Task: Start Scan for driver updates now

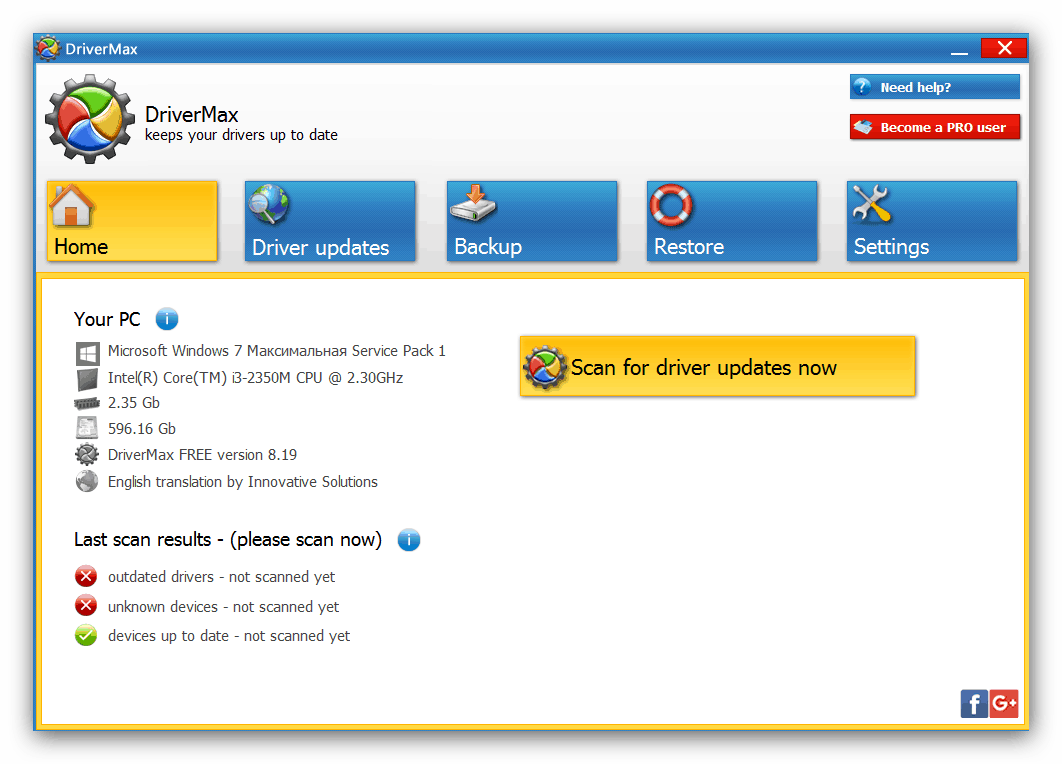Action: click(x=717, y=367)
